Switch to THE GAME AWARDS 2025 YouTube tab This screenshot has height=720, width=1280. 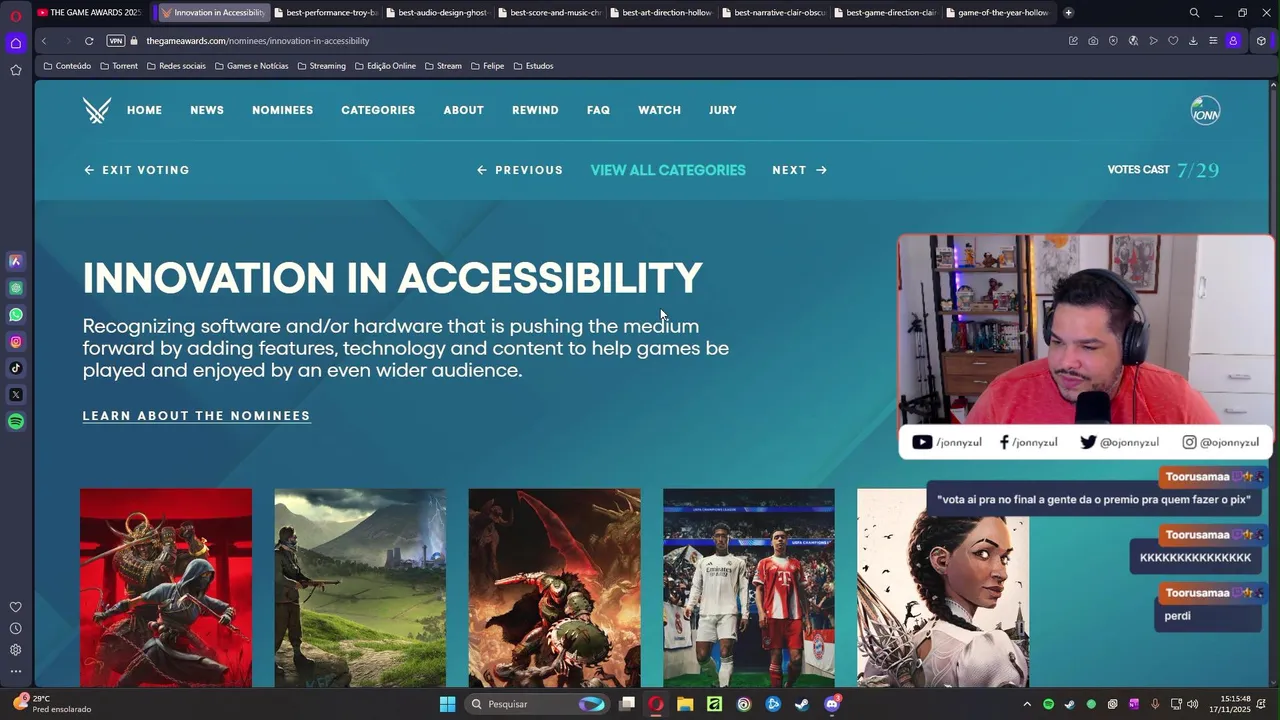90,13
